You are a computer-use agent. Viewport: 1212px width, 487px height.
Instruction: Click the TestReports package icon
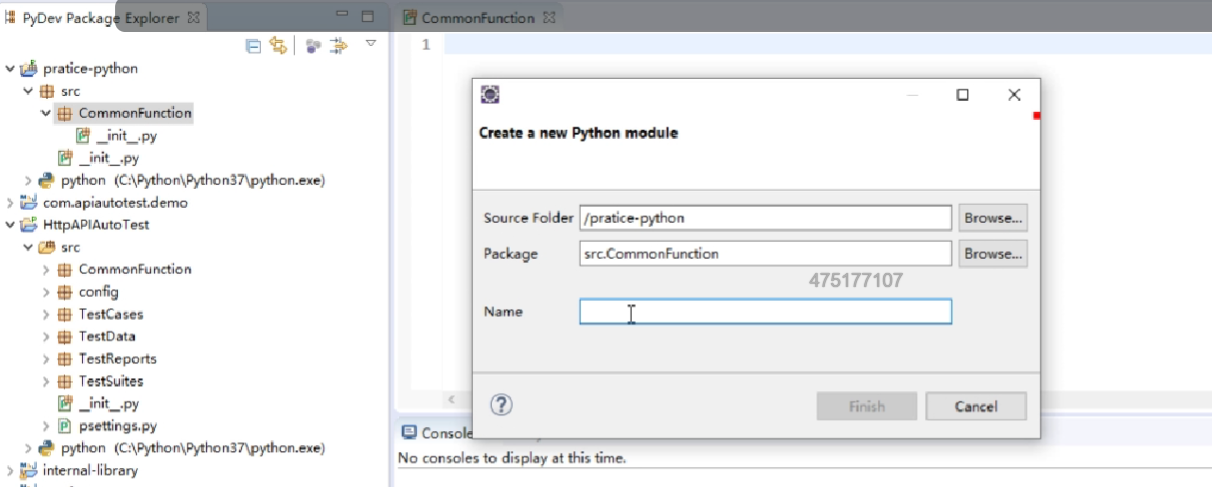[x=65, y=359]
